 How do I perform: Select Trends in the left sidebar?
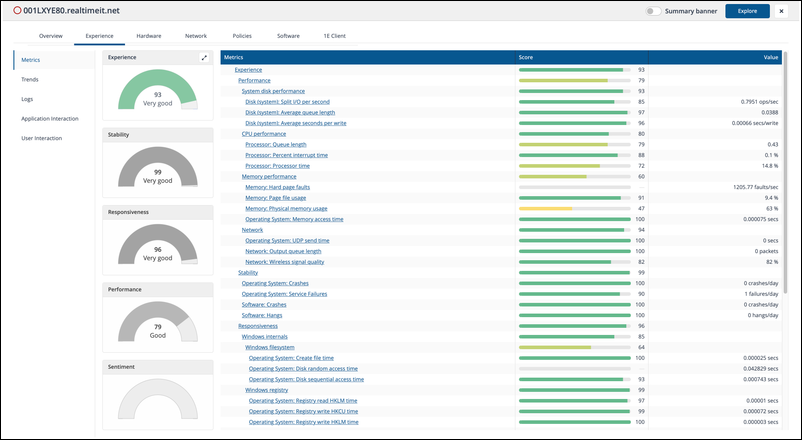pos(30,79)
